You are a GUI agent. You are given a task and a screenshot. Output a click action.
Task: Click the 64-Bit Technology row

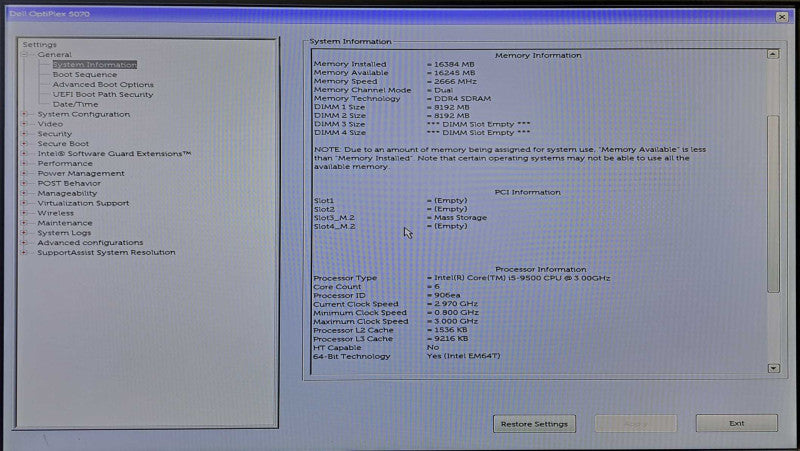pos(407,356)
